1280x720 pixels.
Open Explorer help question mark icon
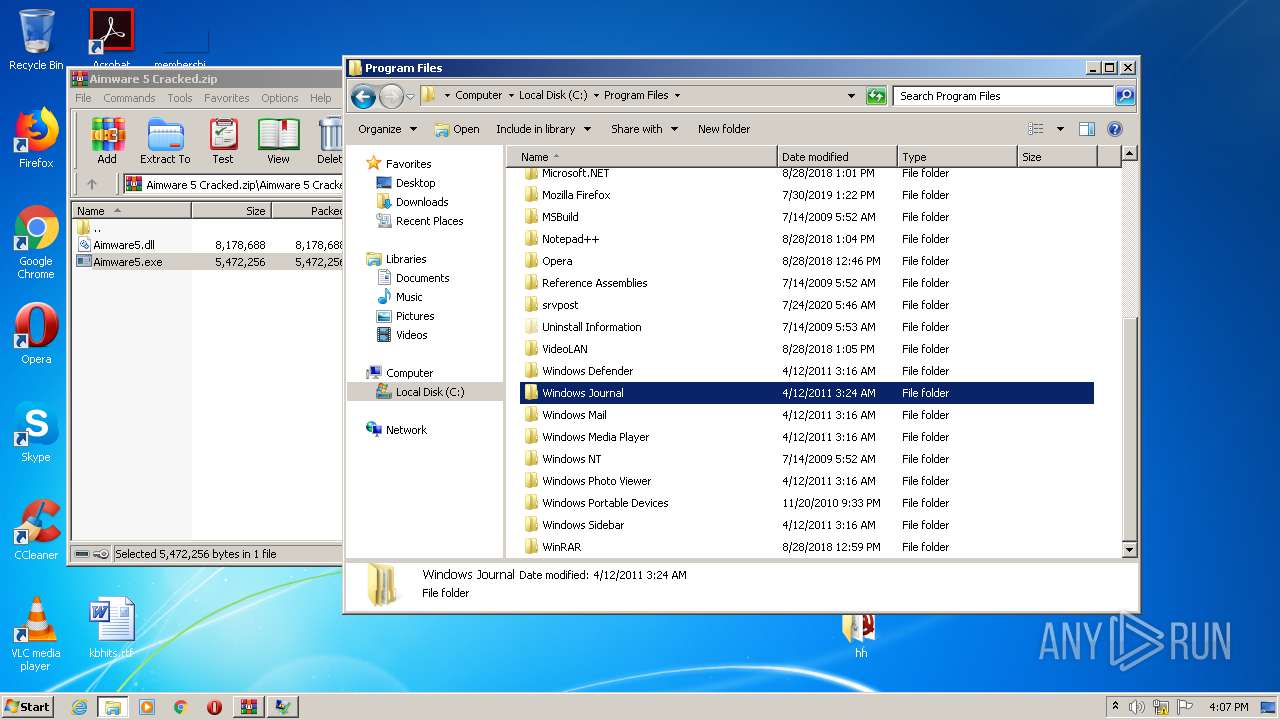1115,129
